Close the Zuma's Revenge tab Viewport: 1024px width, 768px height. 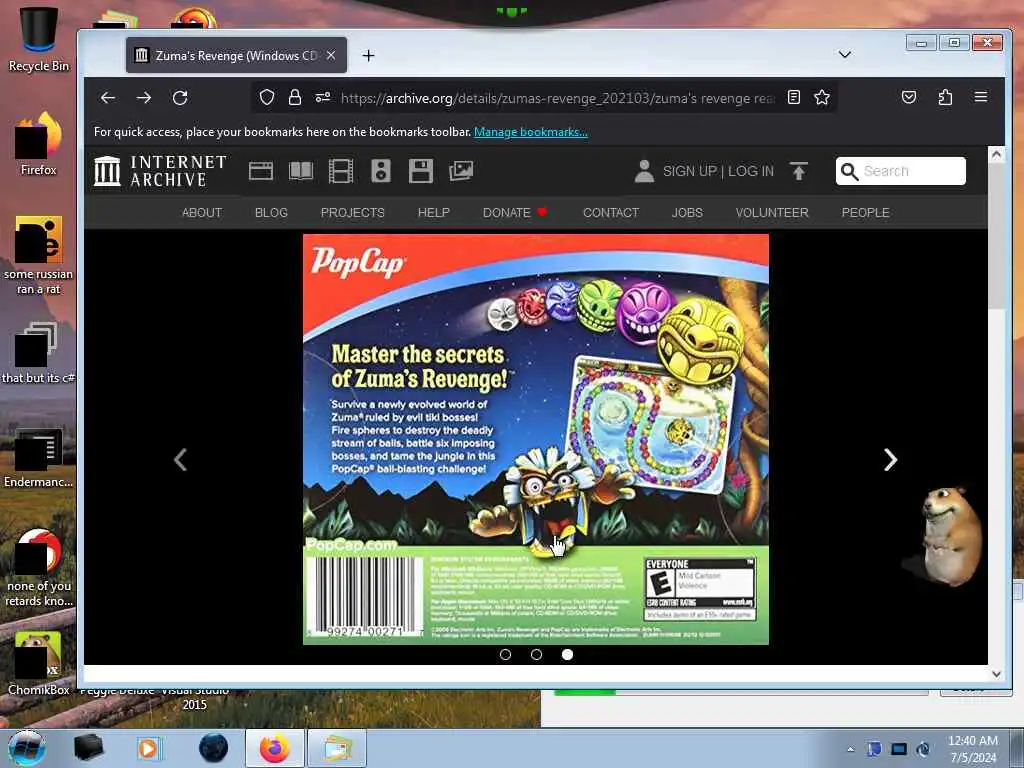[x=331, y=56]
